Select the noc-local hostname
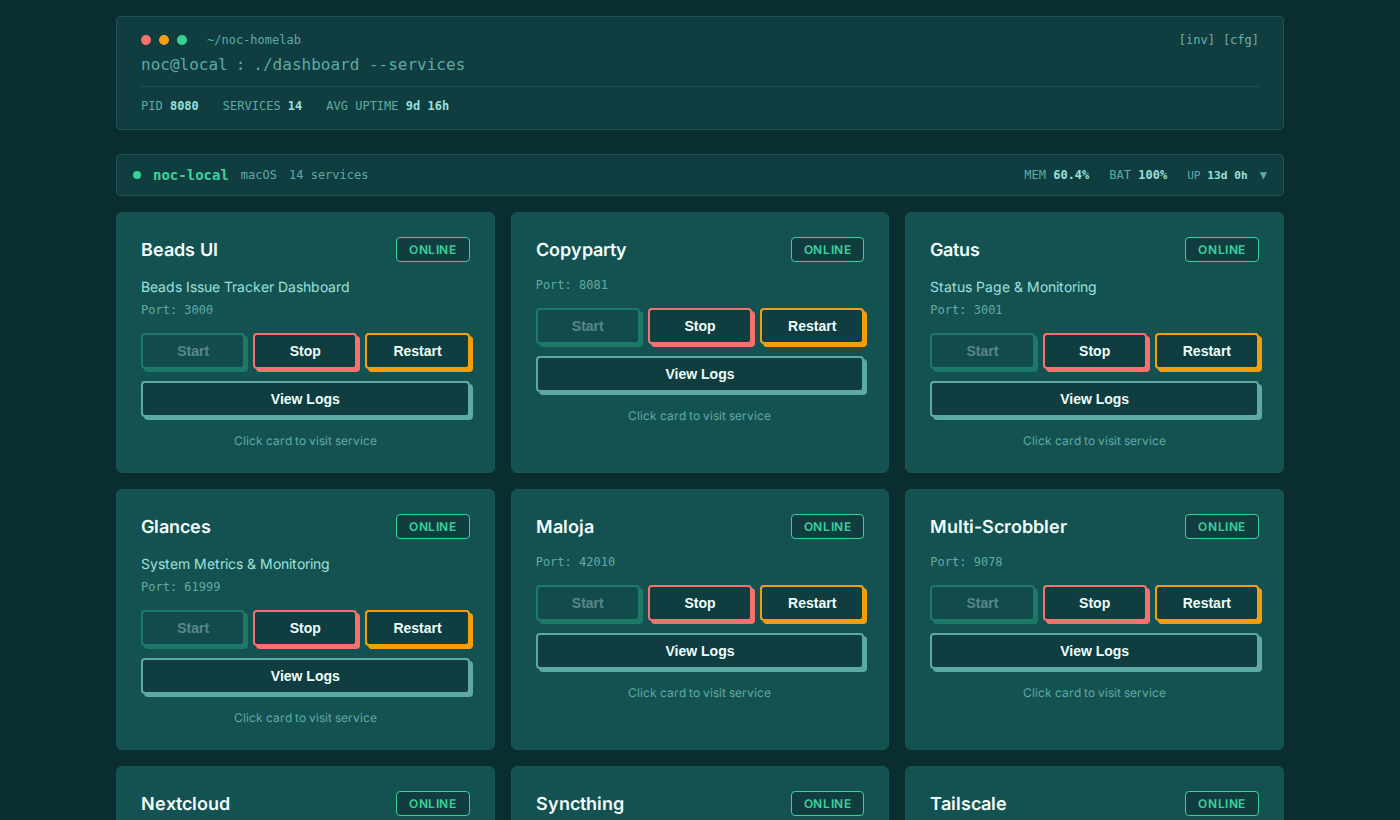Image resolution: width=1400 pixels, height=820 pixels. (190, 174)
